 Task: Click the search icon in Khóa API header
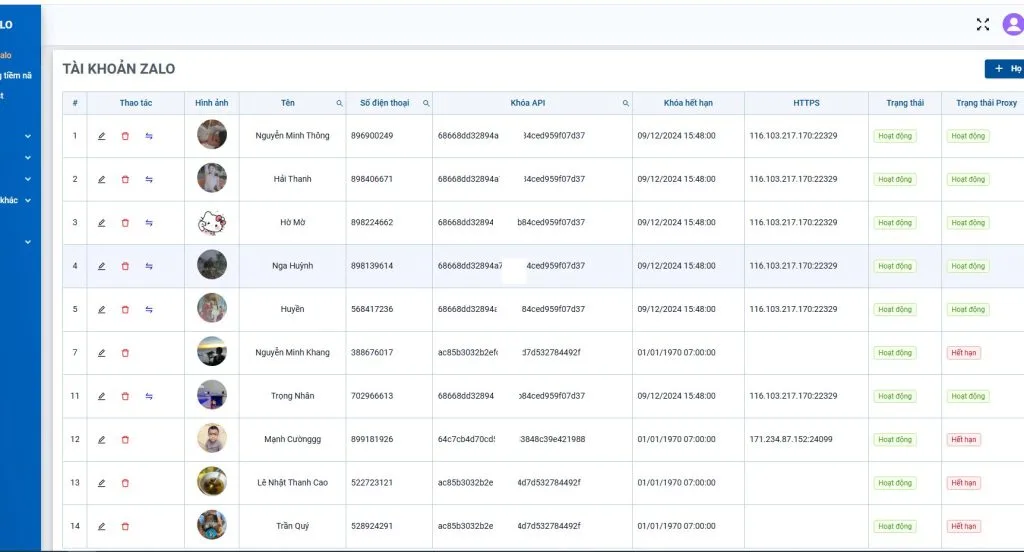[x=626, y=103]
